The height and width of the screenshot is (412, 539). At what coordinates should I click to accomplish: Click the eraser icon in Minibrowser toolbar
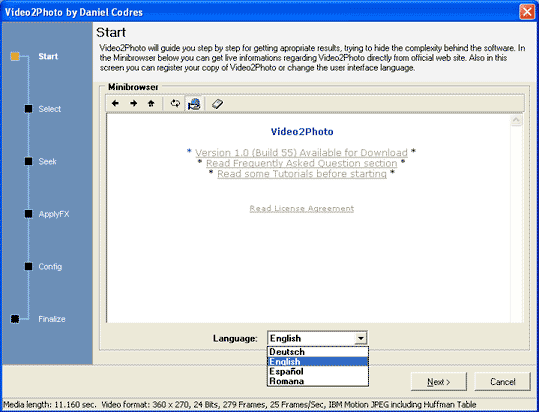(x=217, y=103)
